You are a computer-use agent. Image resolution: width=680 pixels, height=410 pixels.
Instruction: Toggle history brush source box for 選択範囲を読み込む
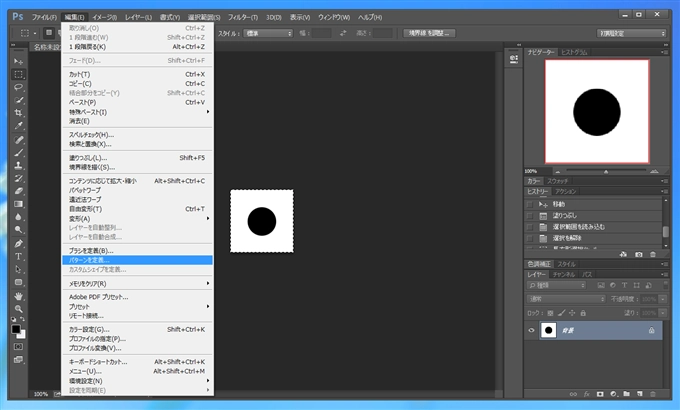530,227
